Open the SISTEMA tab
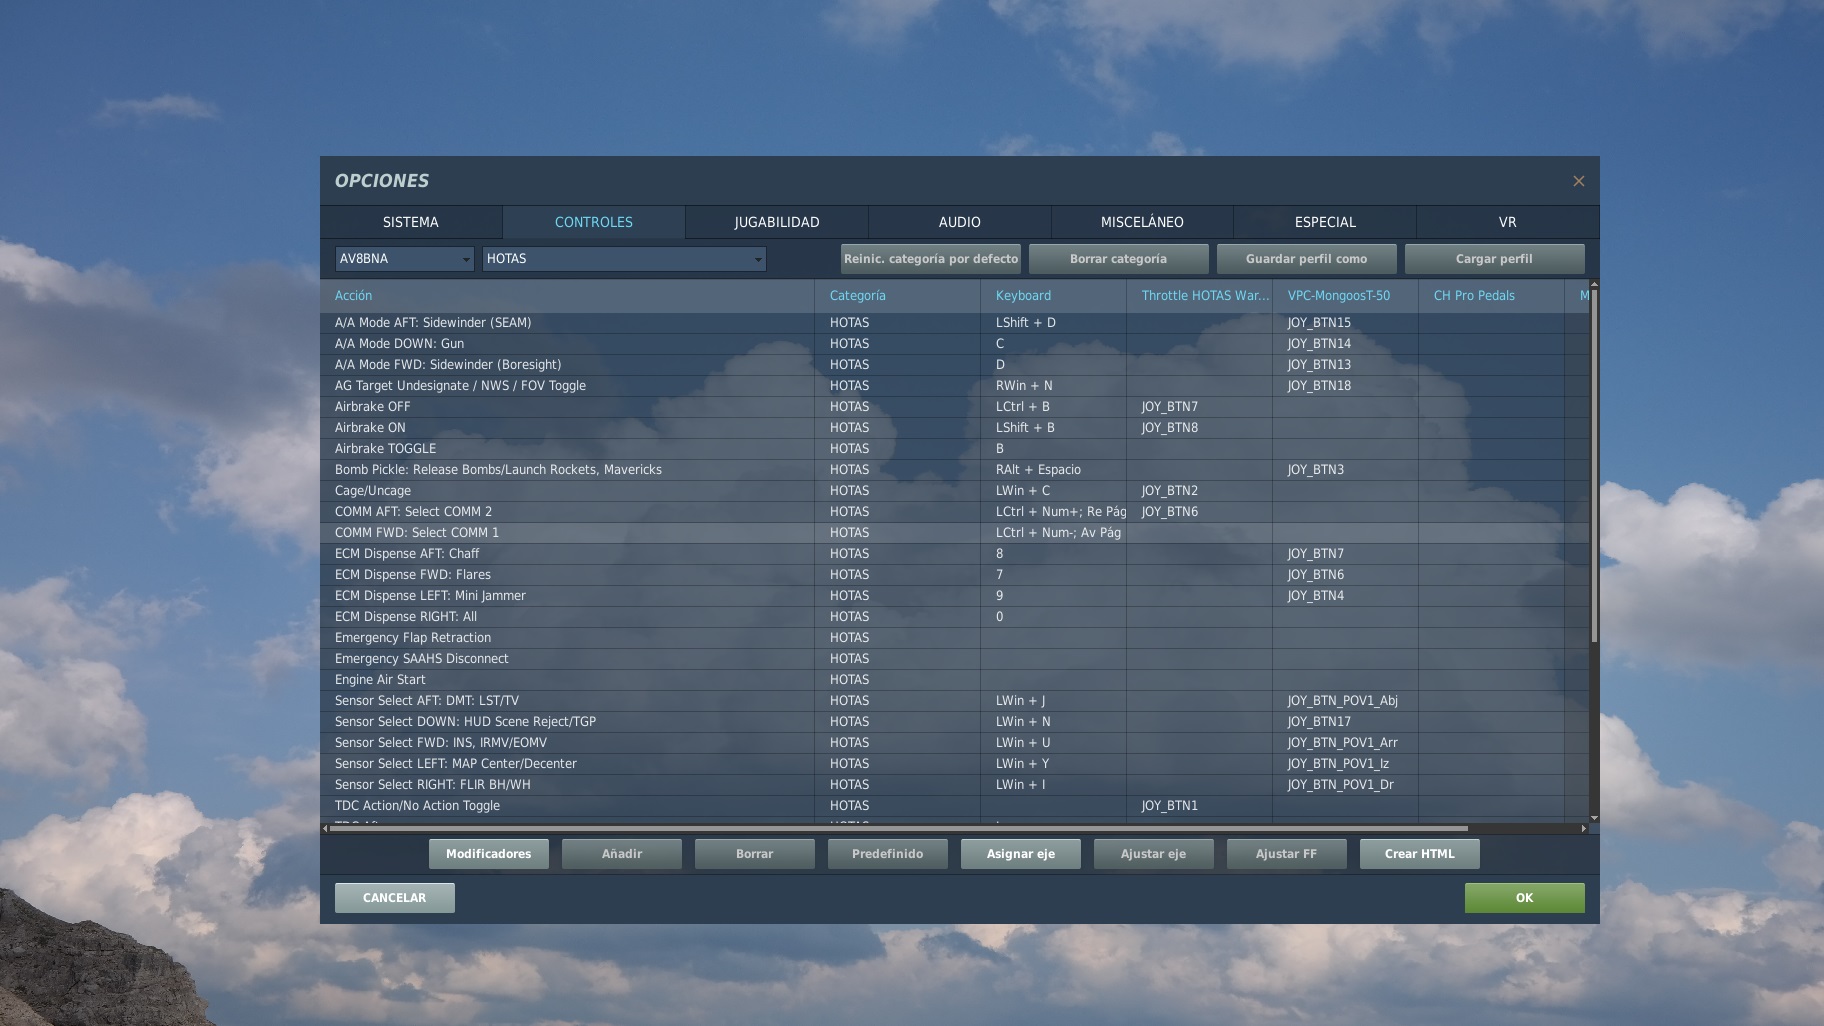Image resolution: width=1824 pixels, height=1026 pixels. coord(411,222)
